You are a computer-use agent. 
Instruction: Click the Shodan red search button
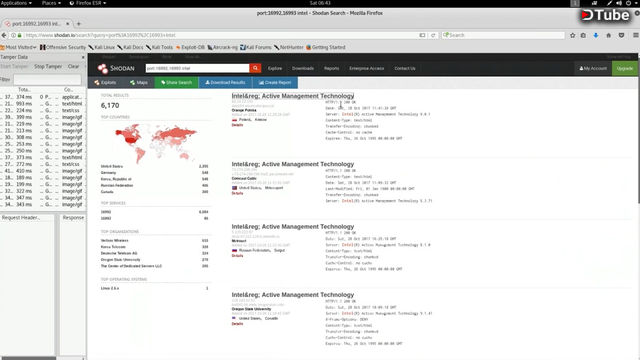(256, 68)
